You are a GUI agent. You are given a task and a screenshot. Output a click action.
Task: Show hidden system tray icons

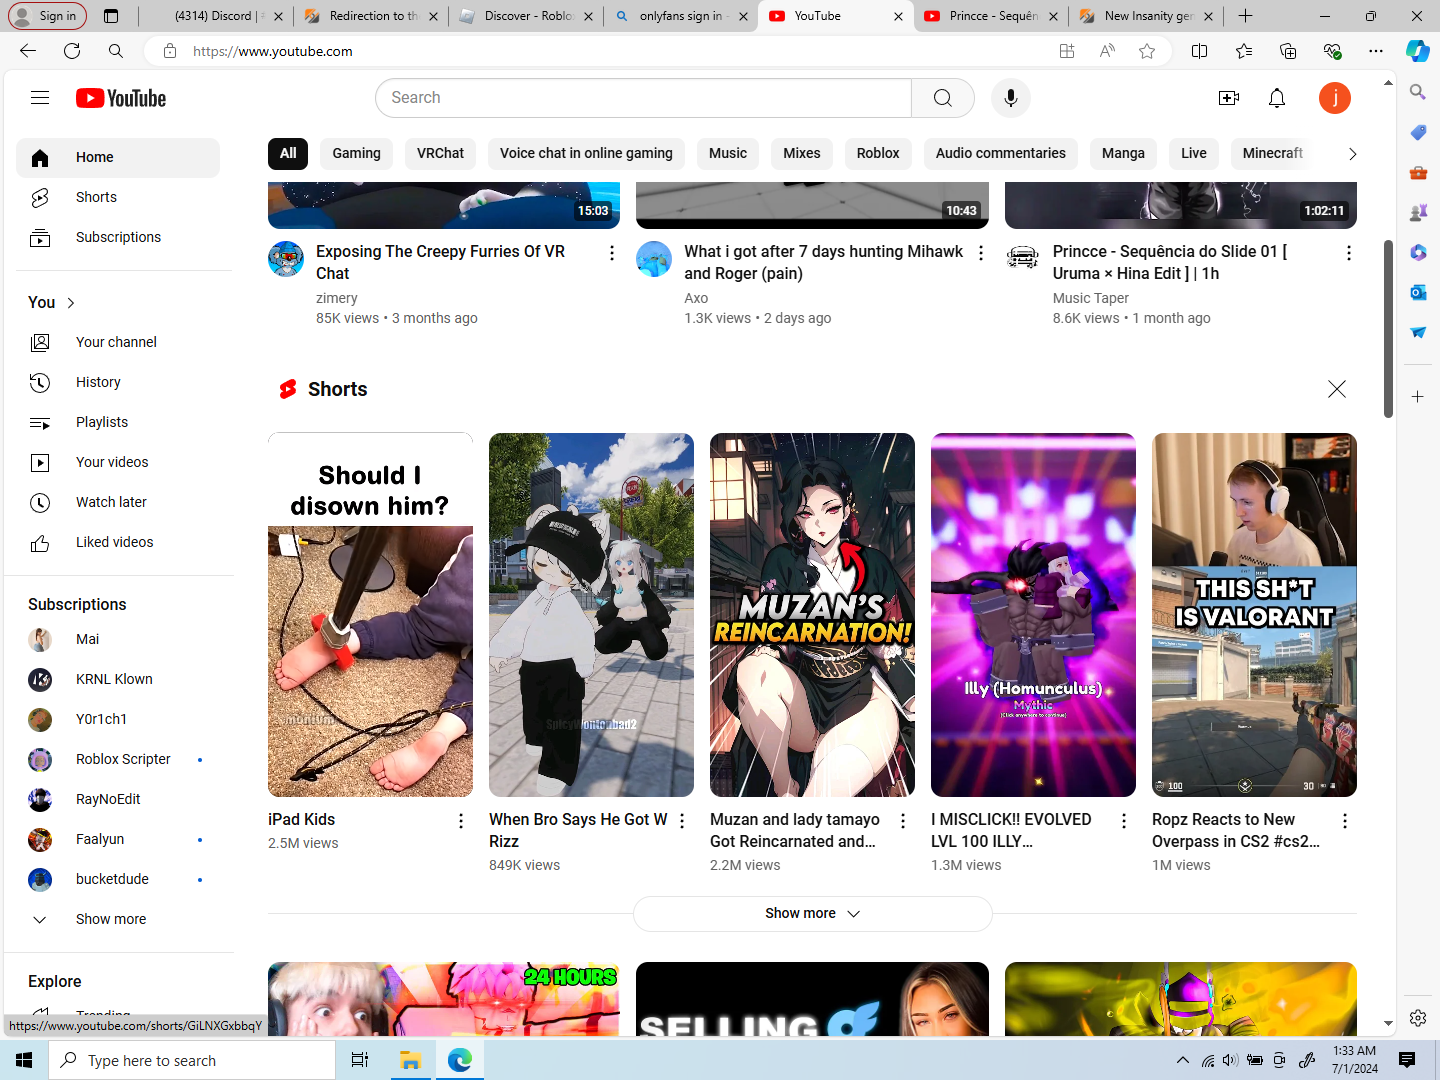point(1183,1060)
